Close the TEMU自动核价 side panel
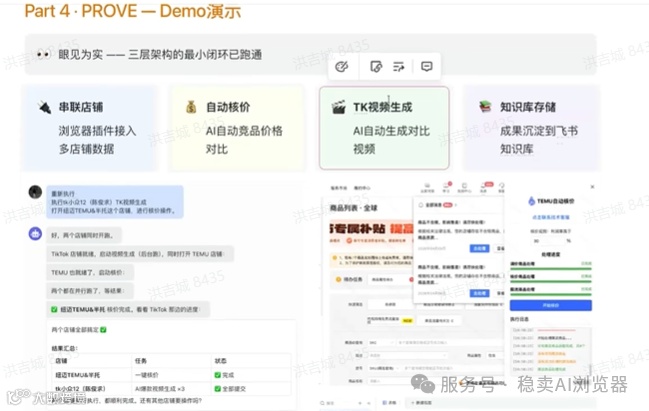Screen dimensions: 649x411 point(592,187)
